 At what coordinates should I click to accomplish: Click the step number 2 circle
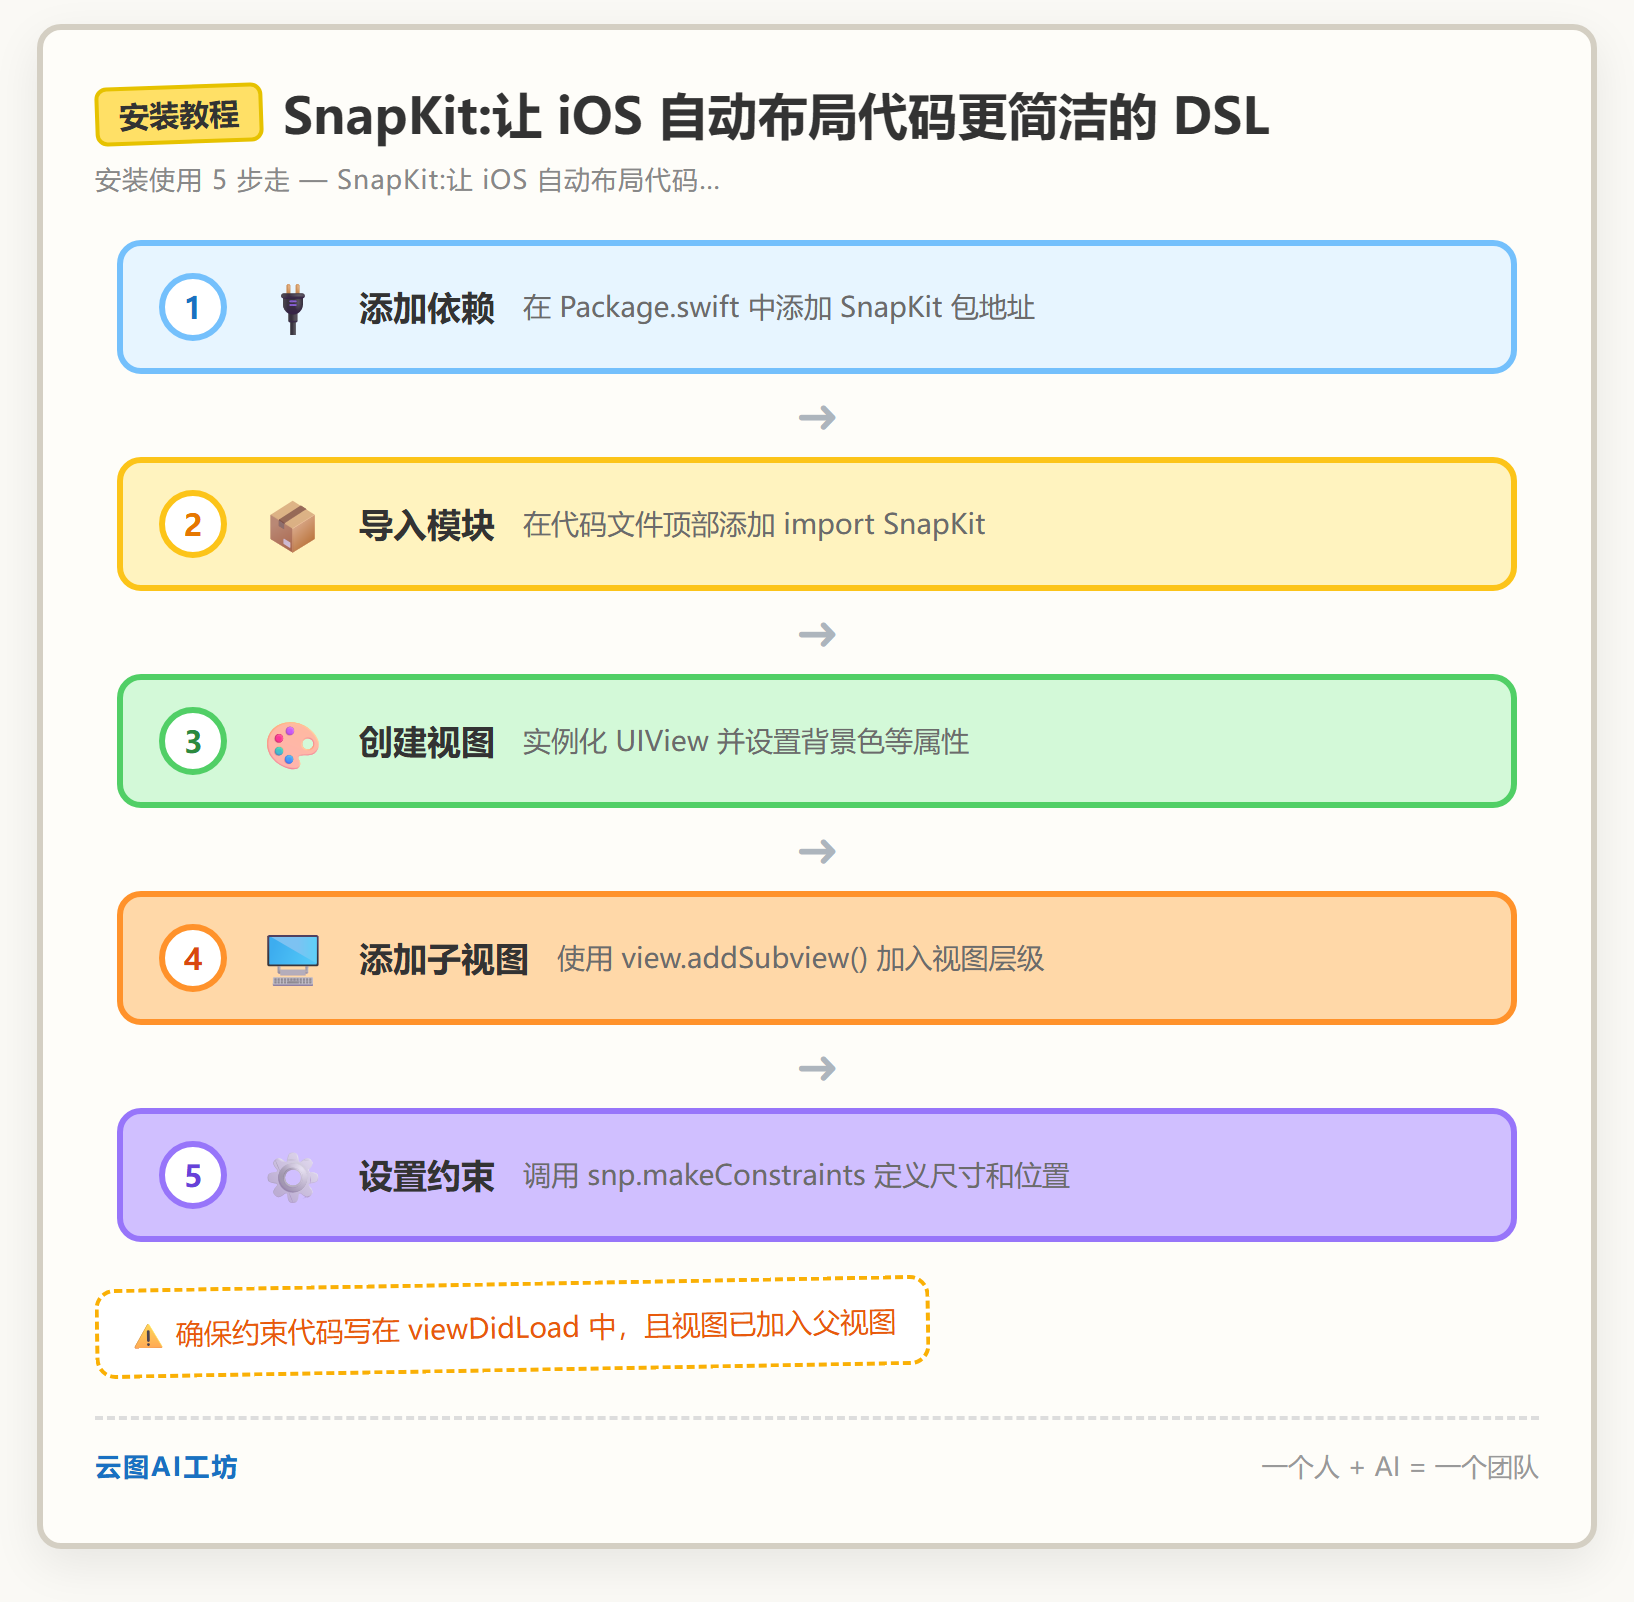pyautogui.click(x=193, y=524)
